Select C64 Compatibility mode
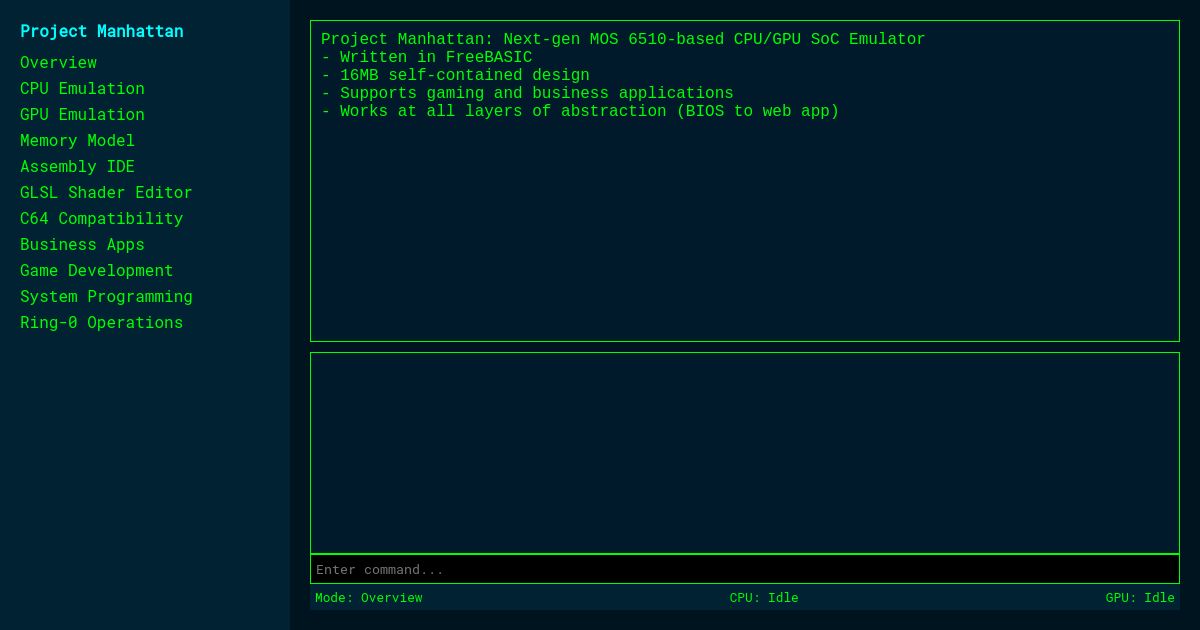Screen dimensions: 1200x630 point(101,218)
